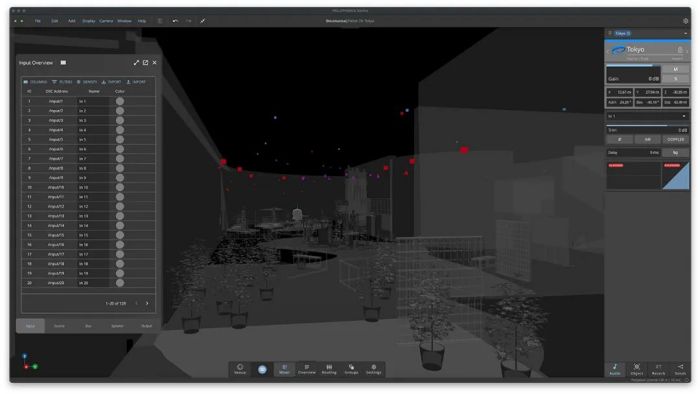This screenshot has width=700, height=394.
Task: Go to next page of input table
Action: click(x=147, y=303)
